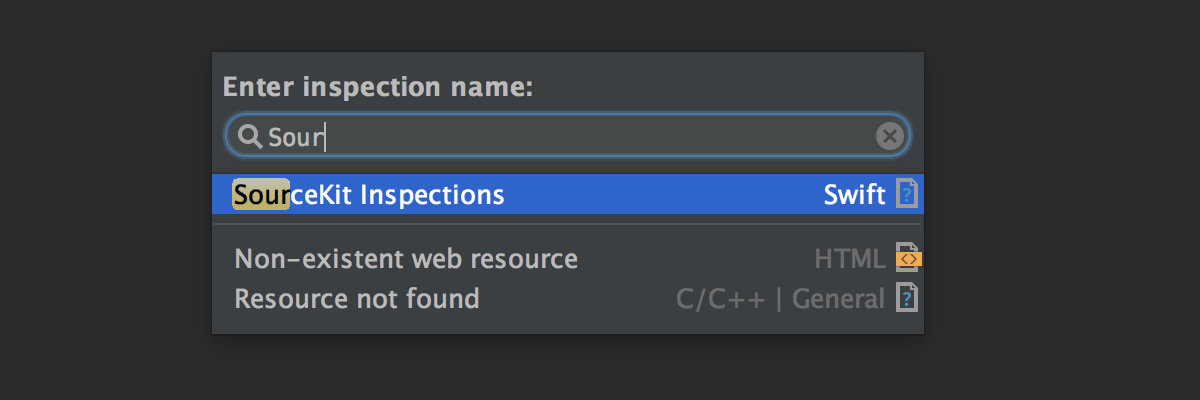Click the empty space right of typed text

pos(600,137)
